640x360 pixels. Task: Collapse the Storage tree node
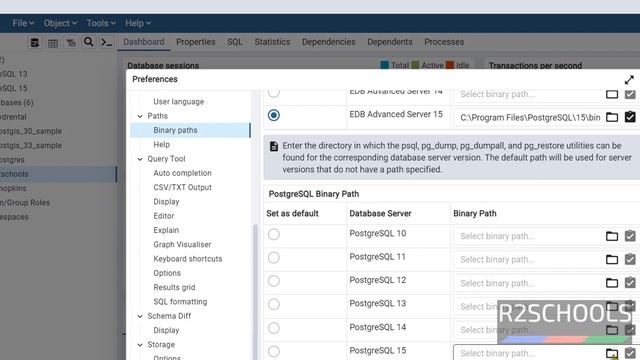(140, 345)
